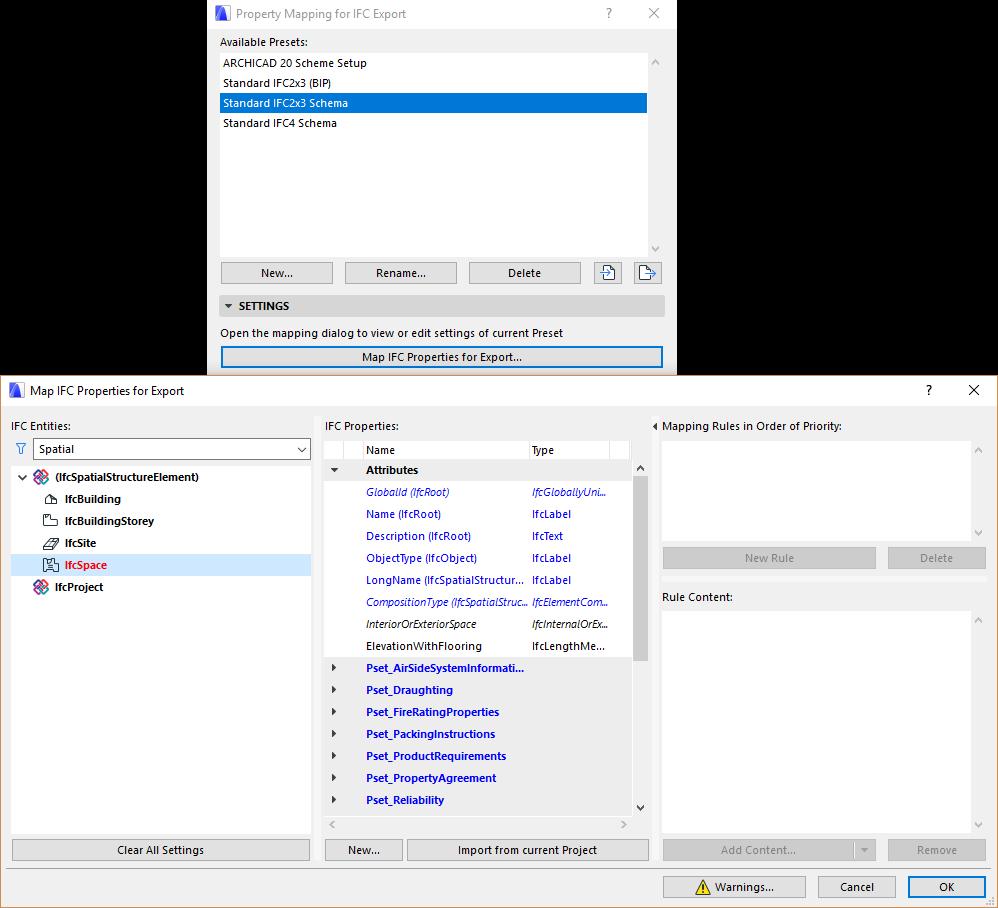Collapse the Attributes property group
This screenshot has width=998, height=908.
click(334, 470)
